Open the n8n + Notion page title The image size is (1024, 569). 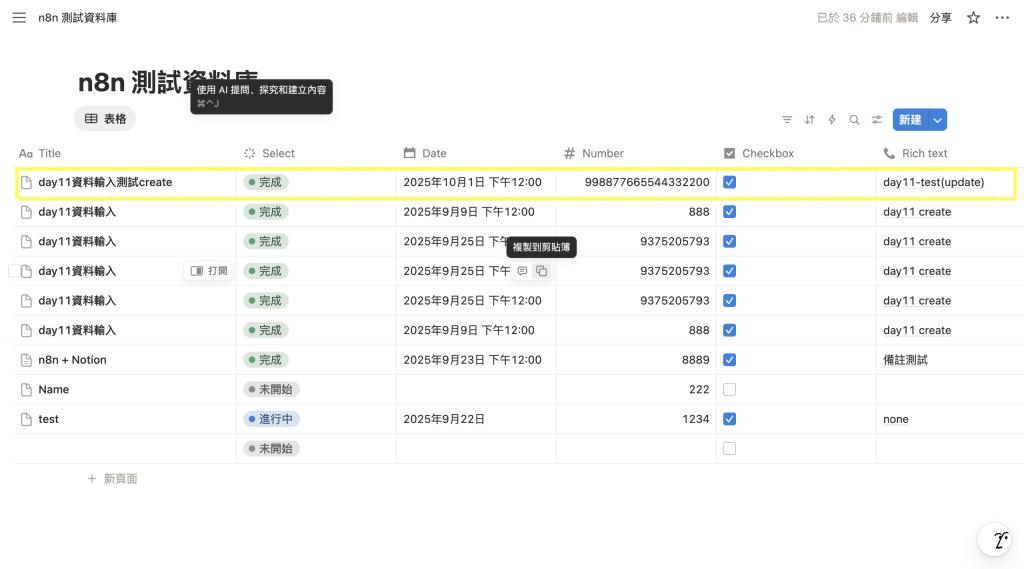[72, 360]
